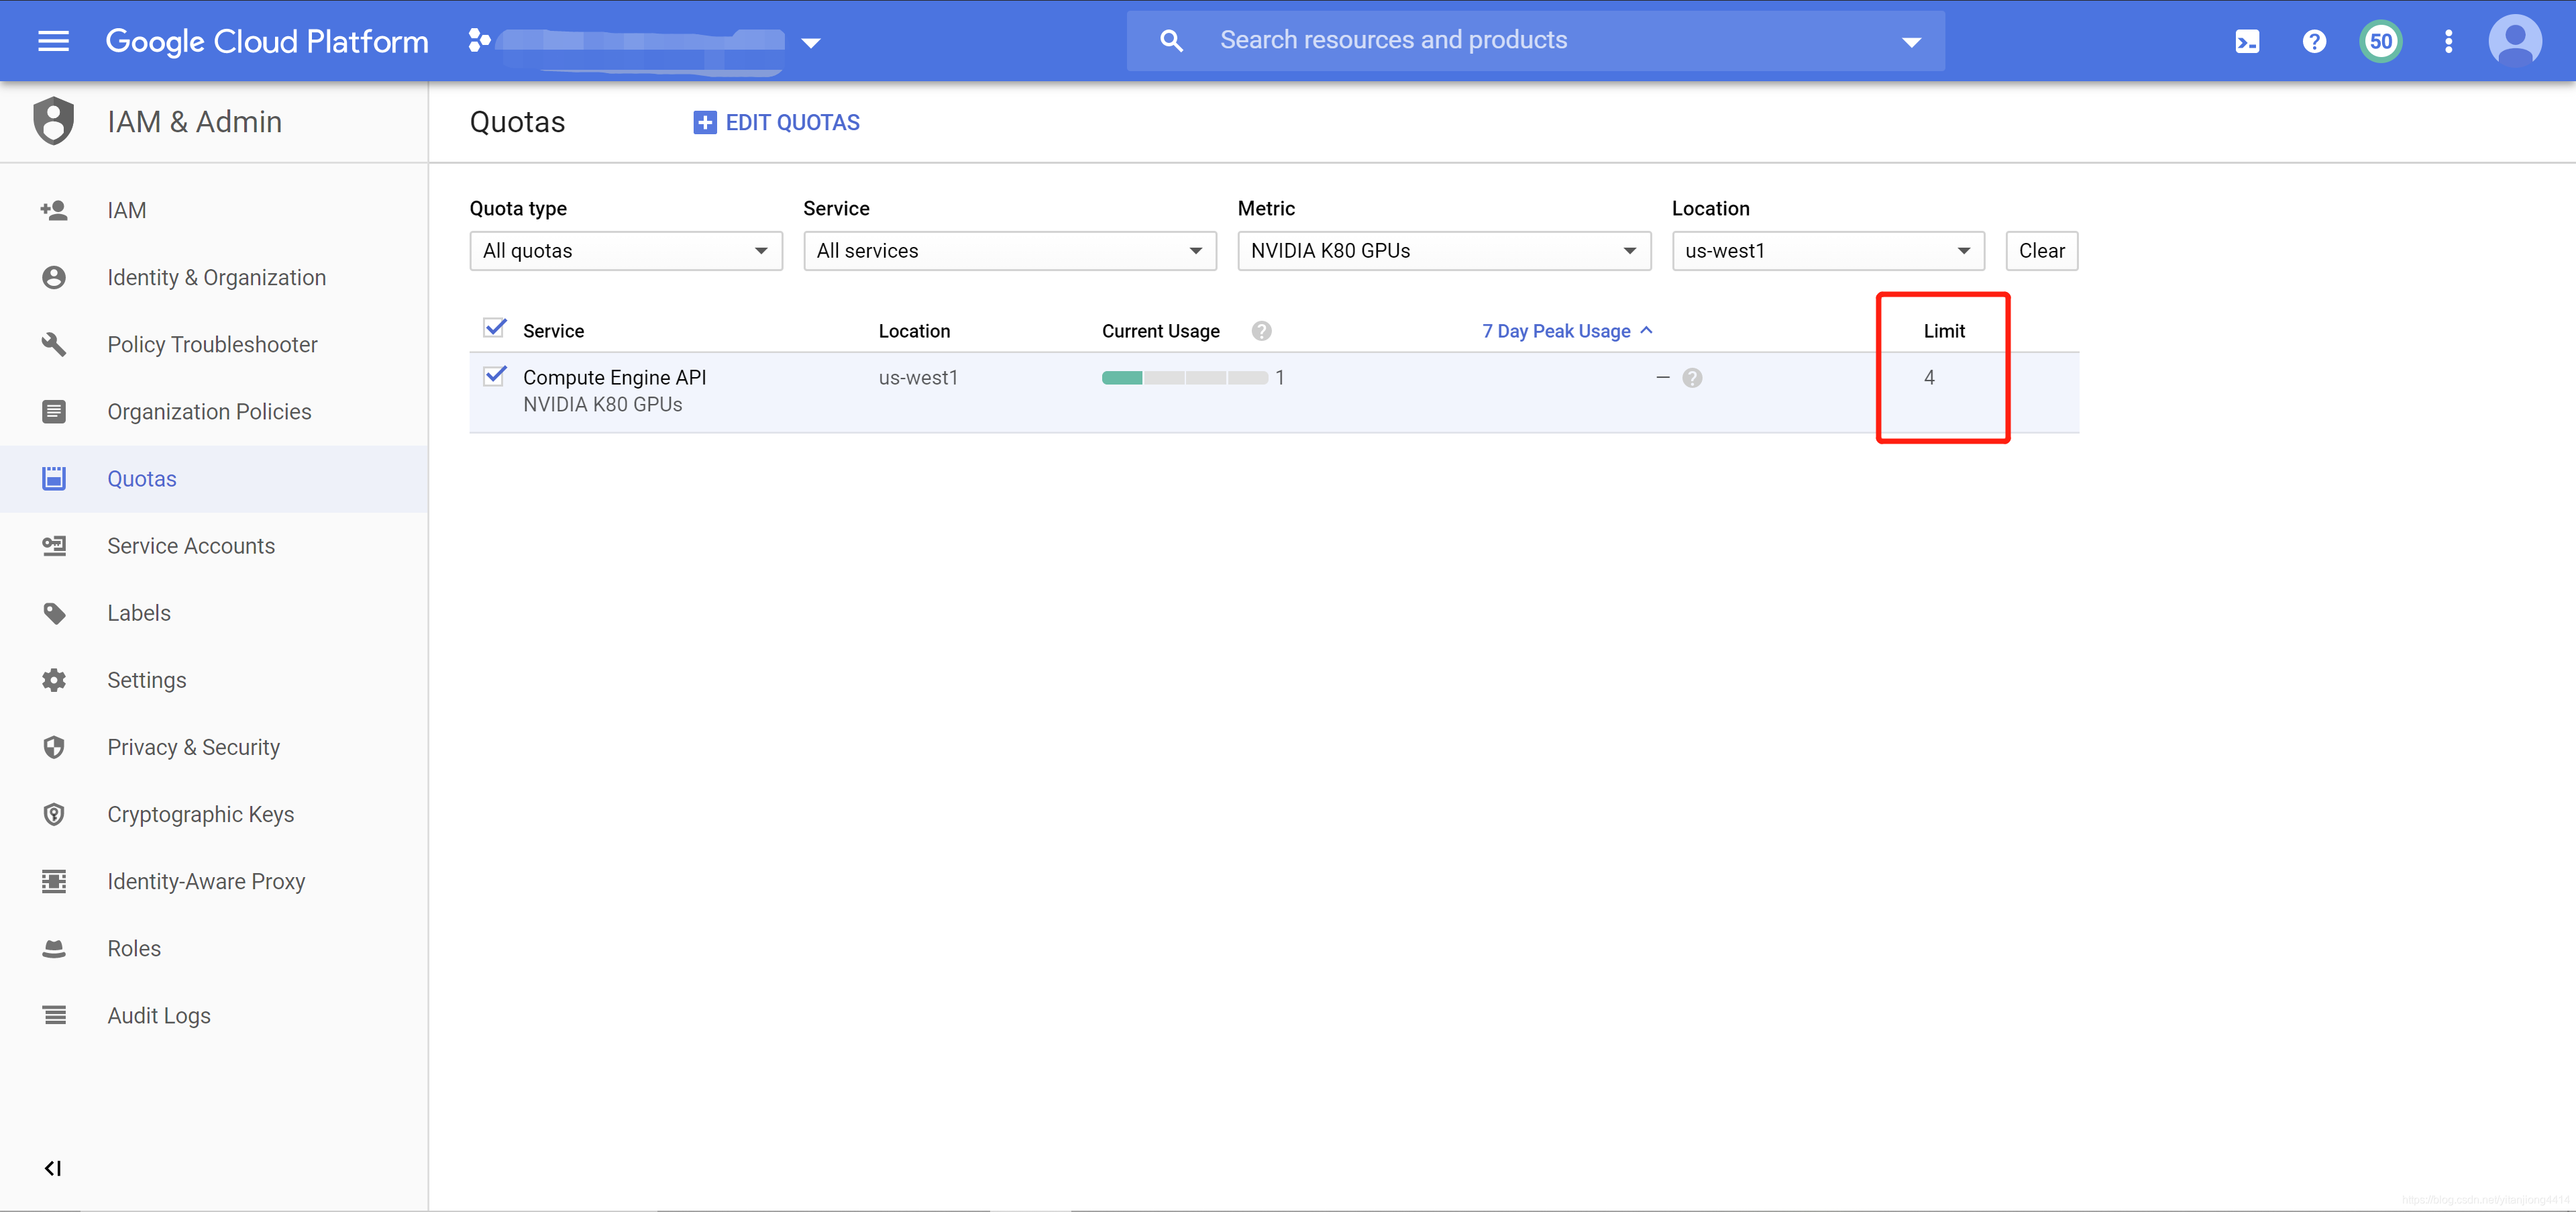Open the IAM sidebar item
The height and width of the screenshot is (1212, 2576).
point(214,210)
